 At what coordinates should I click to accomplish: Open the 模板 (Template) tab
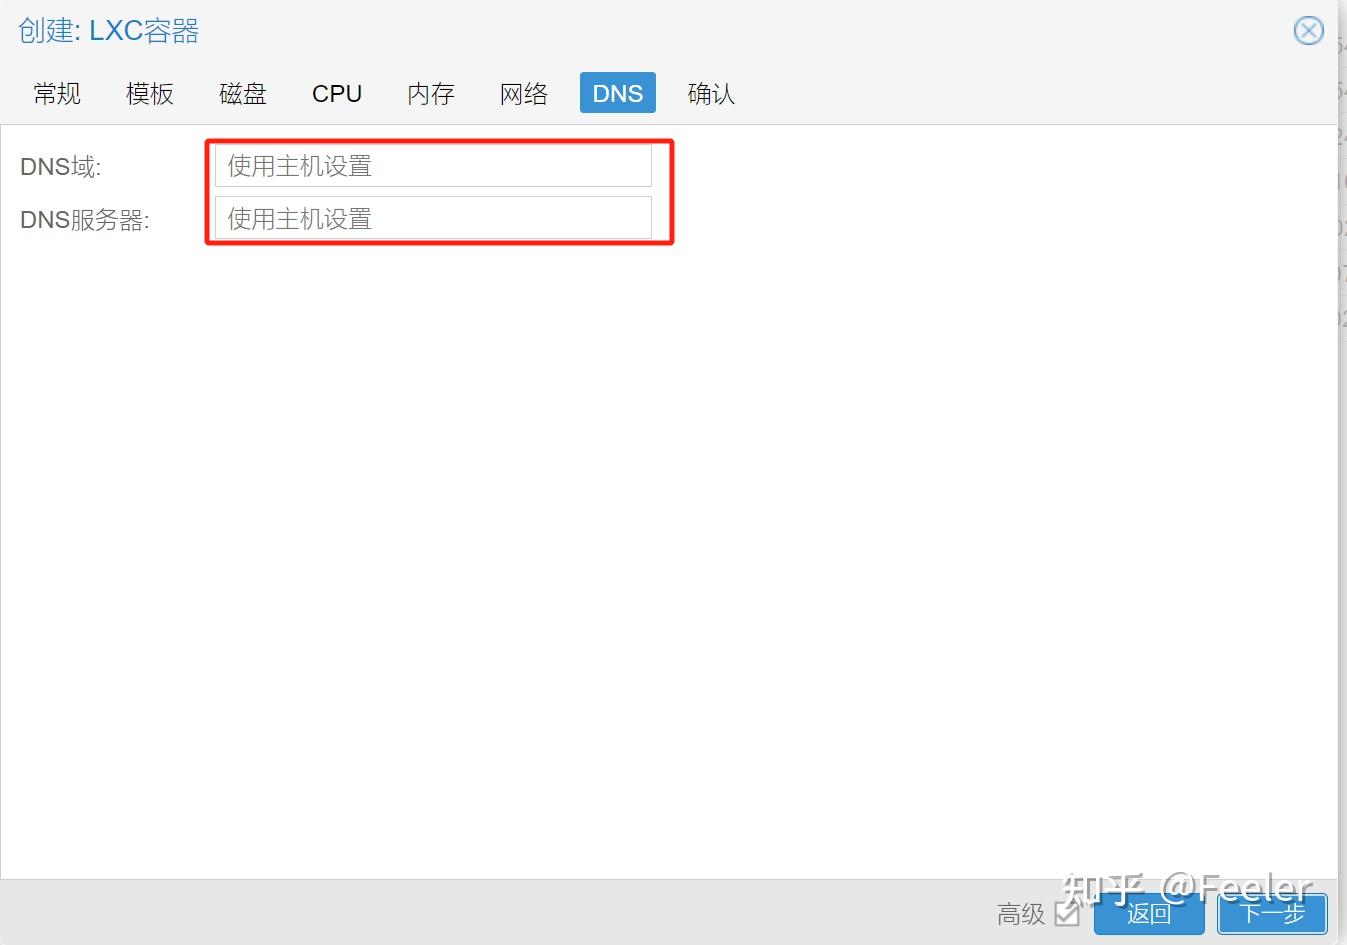click(x=149, y=93)
